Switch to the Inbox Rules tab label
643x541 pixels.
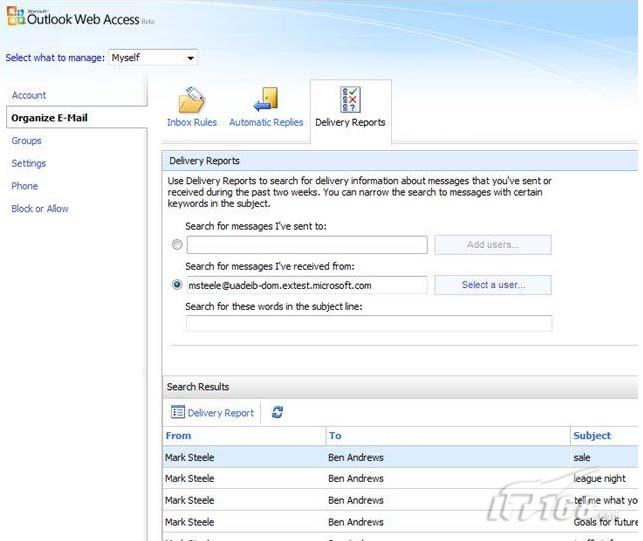pos(192,122)
